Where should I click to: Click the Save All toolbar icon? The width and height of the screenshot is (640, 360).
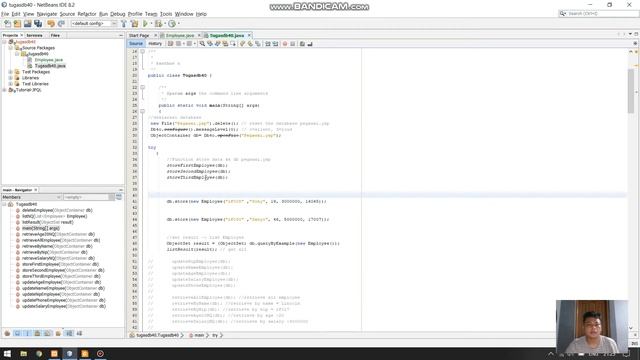pos(38,24)
